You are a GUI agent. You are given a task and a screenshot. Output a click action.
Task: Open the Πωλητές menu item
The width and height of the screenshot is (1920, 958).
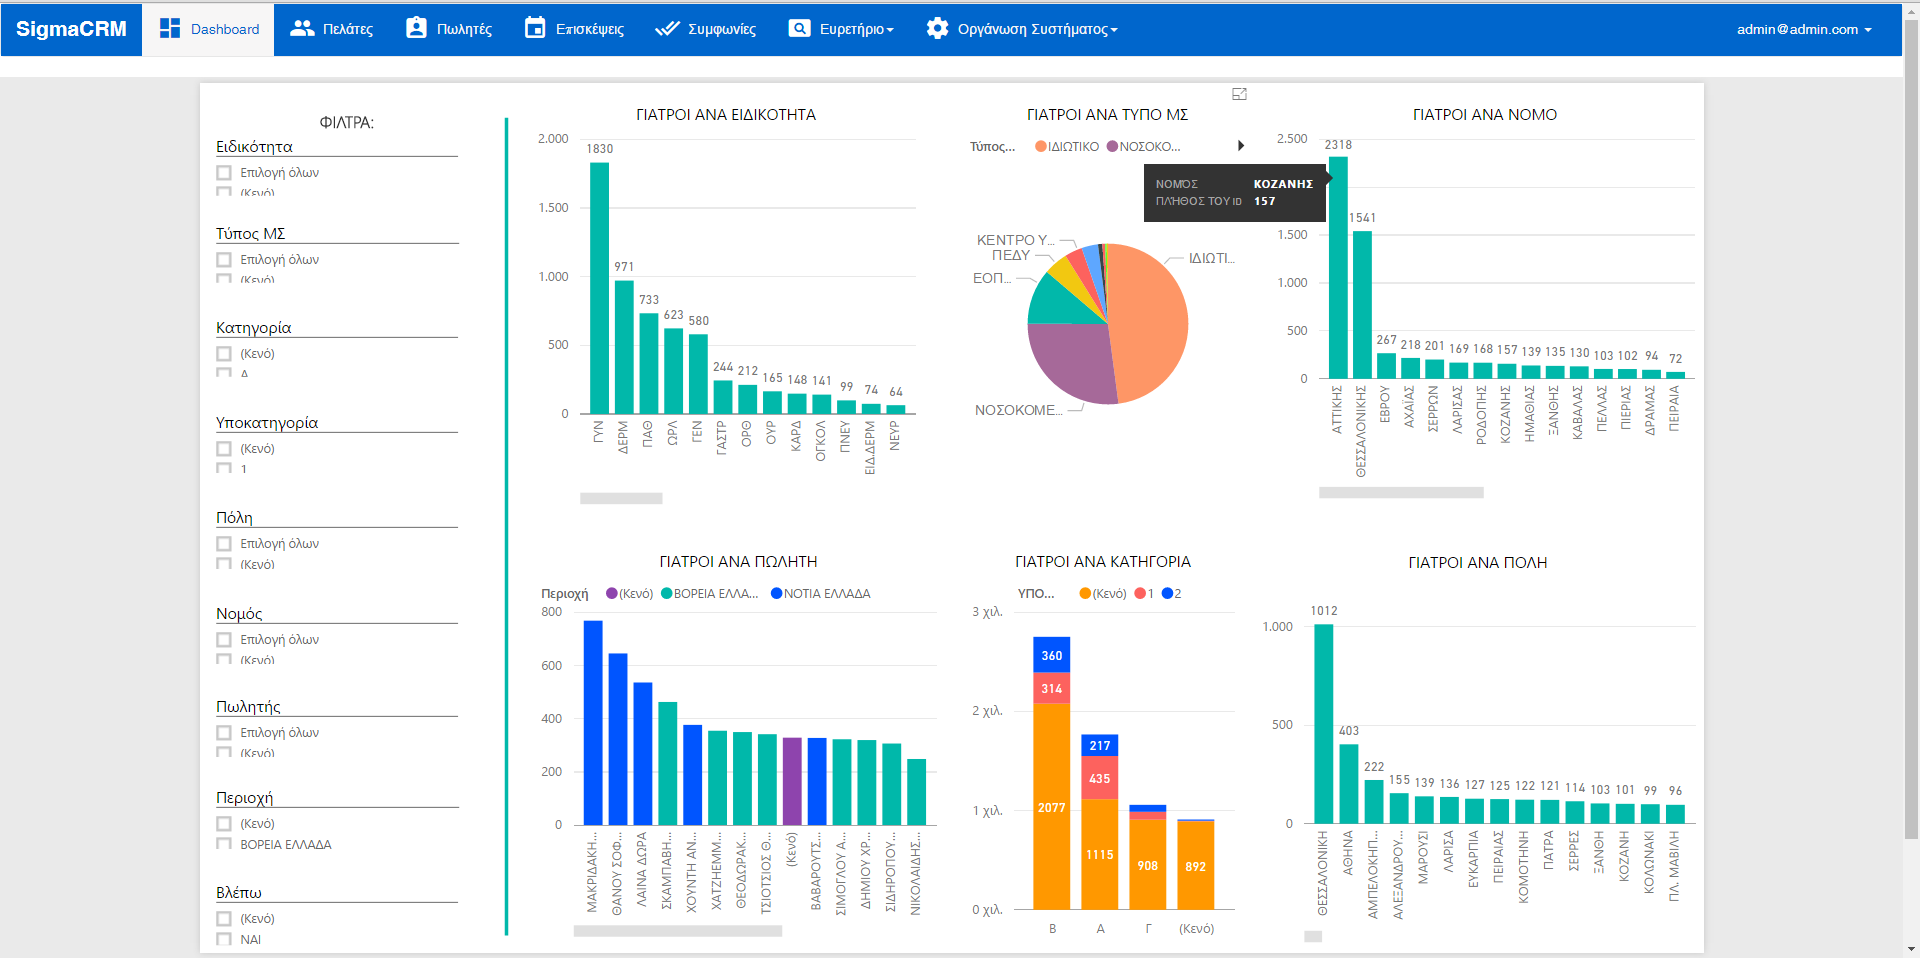click(449, 29)
